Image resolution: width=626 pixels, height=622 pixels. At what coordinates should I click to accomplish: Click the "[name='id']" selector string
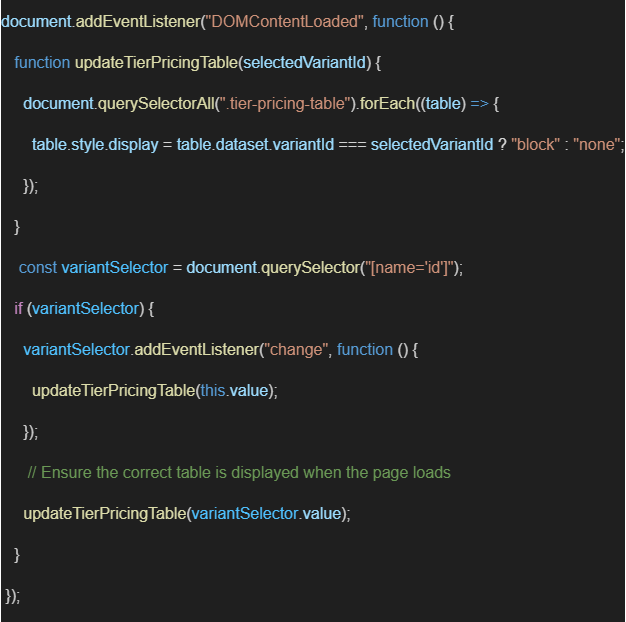point(412,267)
